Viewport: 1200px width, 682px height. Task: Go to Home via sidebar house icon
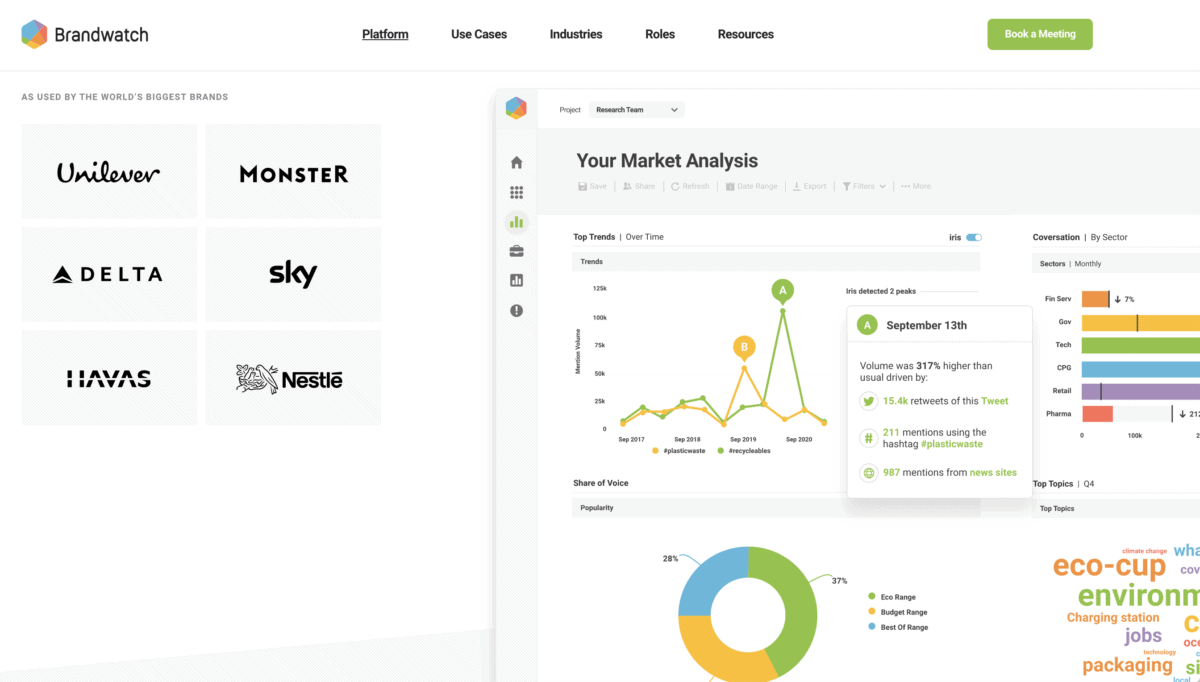pyautogui.click(x=517, y=162)
